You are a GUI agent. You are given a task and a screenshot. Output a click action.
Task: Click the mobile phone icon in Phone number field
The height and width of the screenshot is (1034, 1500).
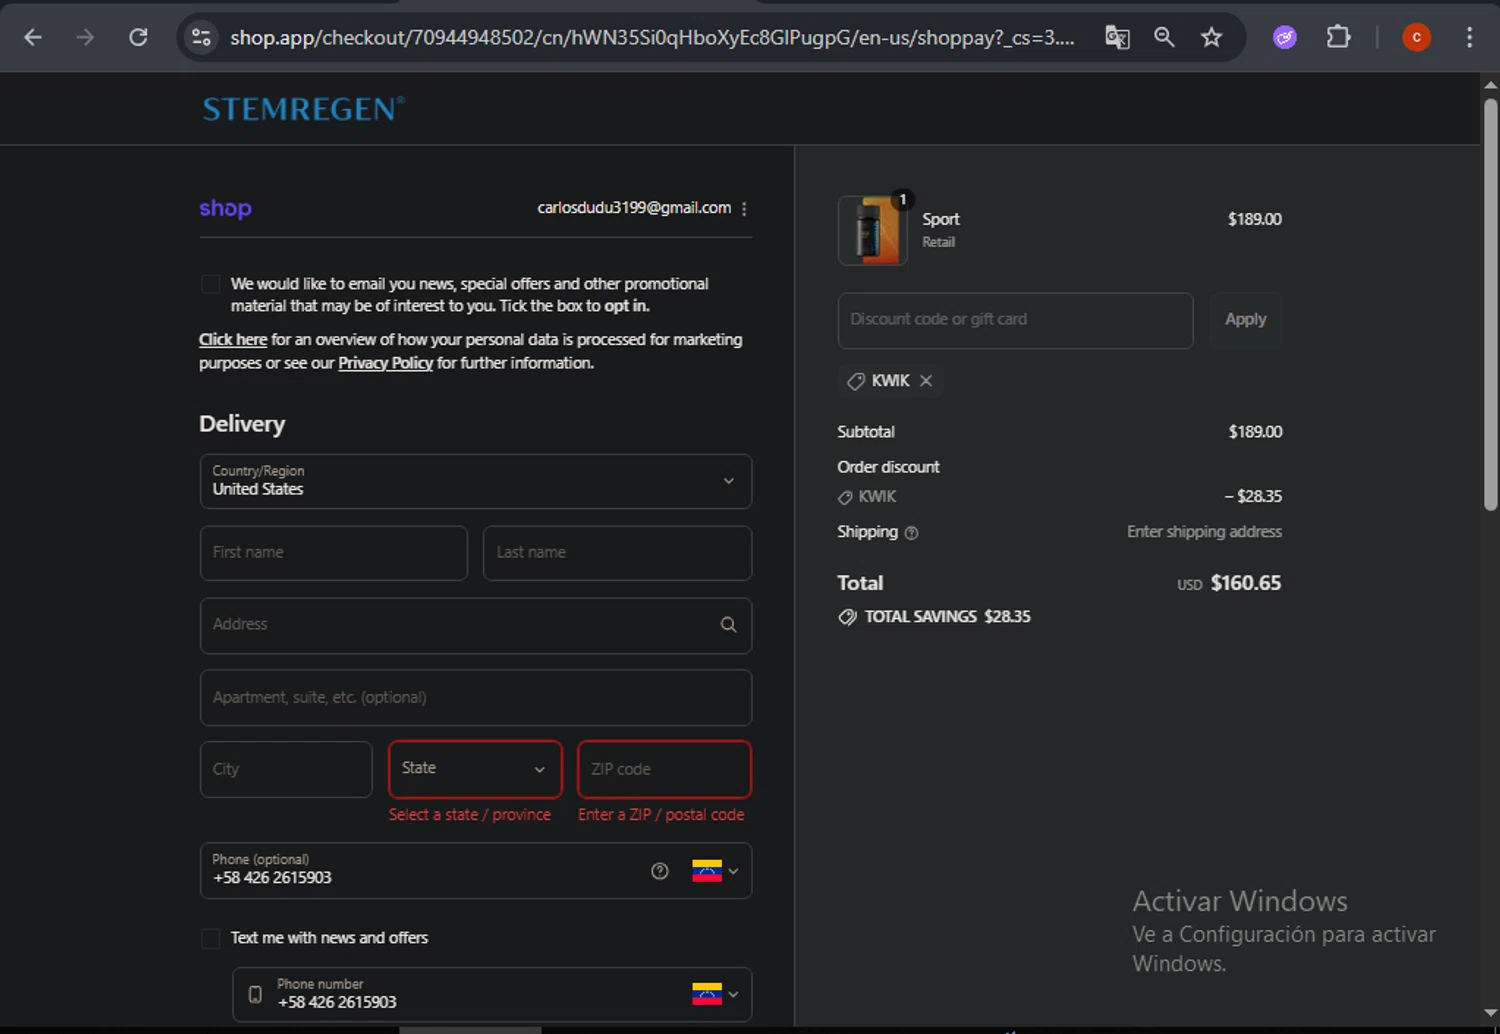click(x=255, y=994)
